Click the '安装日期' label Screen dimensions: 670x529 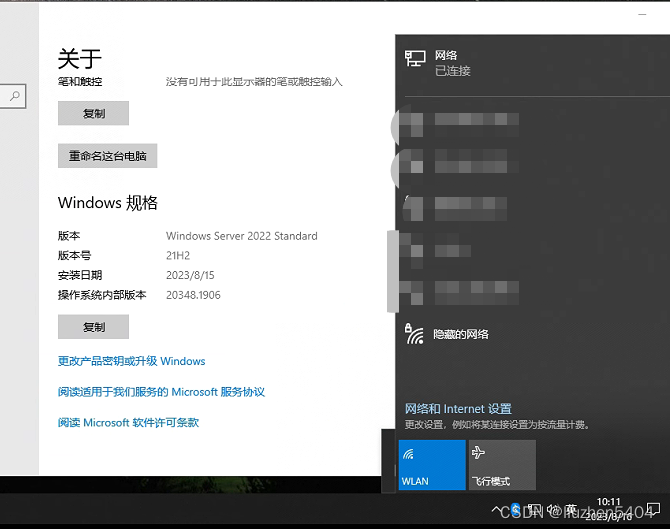pos(80,275)
